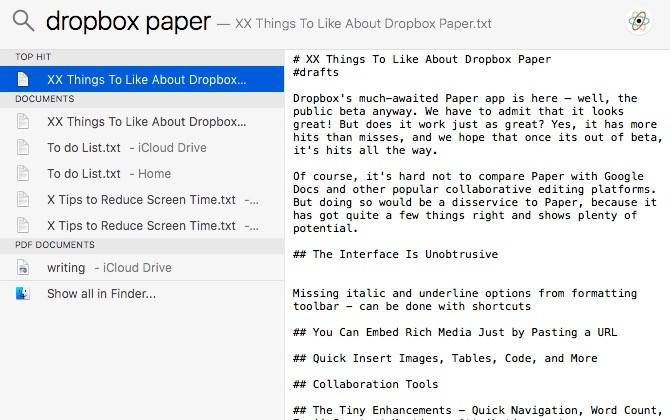
Task: Click the app icon beside the search field
Action: 639,21
